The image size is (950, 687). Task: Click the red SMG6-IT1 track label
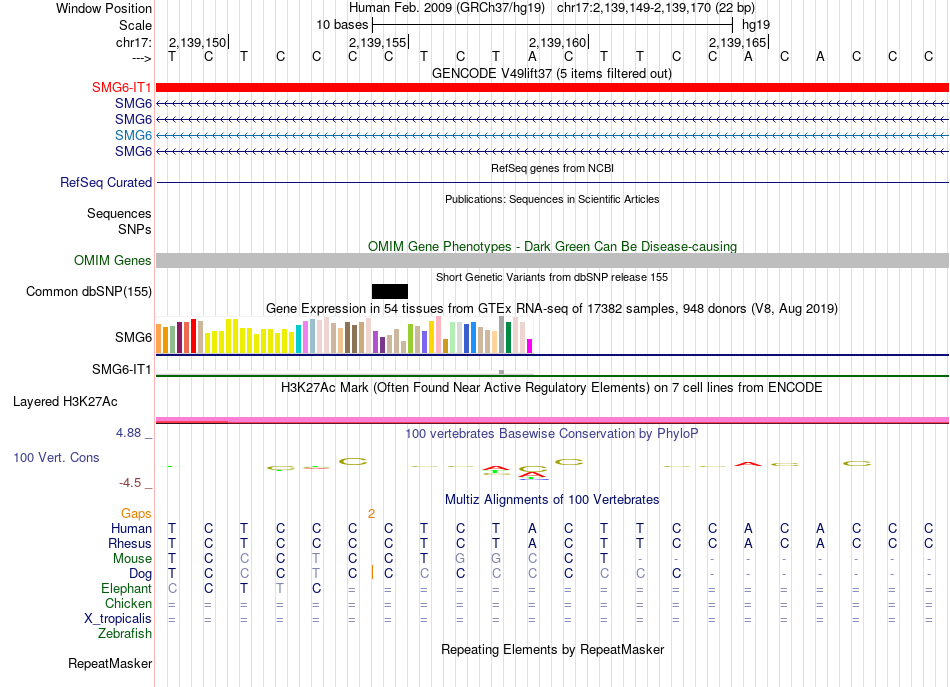click(x=121, y=87)
